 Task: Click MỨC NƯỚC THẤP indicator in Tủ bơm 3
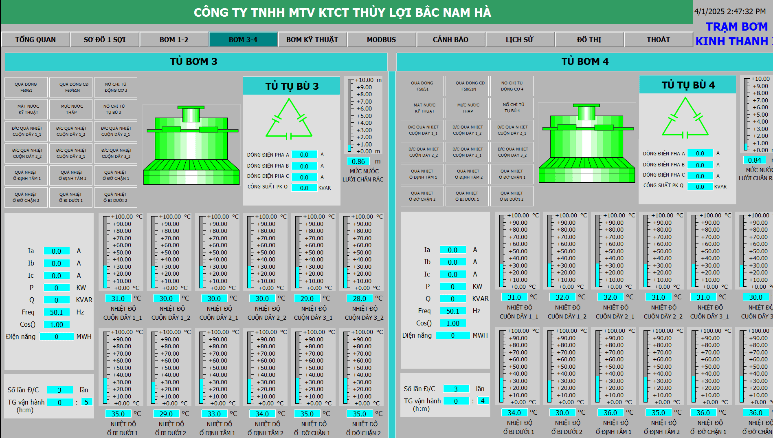tap(71, 109)
